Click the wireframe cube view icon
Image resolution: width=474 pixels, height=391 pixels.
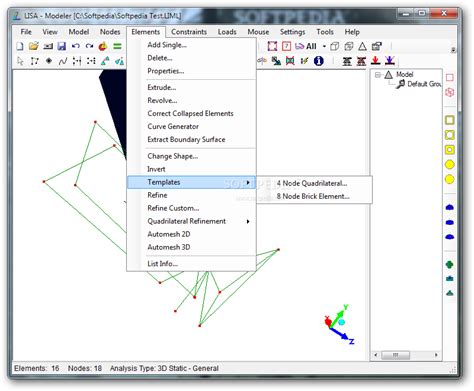[334, 46]
